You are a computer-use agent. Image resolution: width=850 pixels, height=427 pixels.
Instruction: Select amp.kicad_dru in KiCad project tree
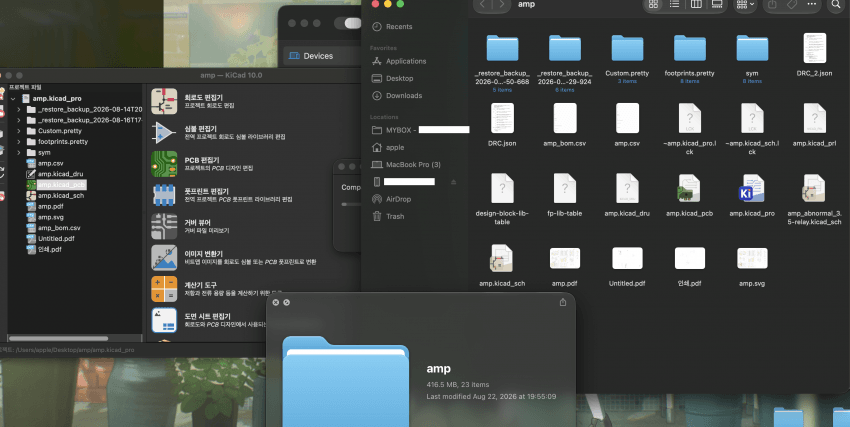click(x=60, y=174)
